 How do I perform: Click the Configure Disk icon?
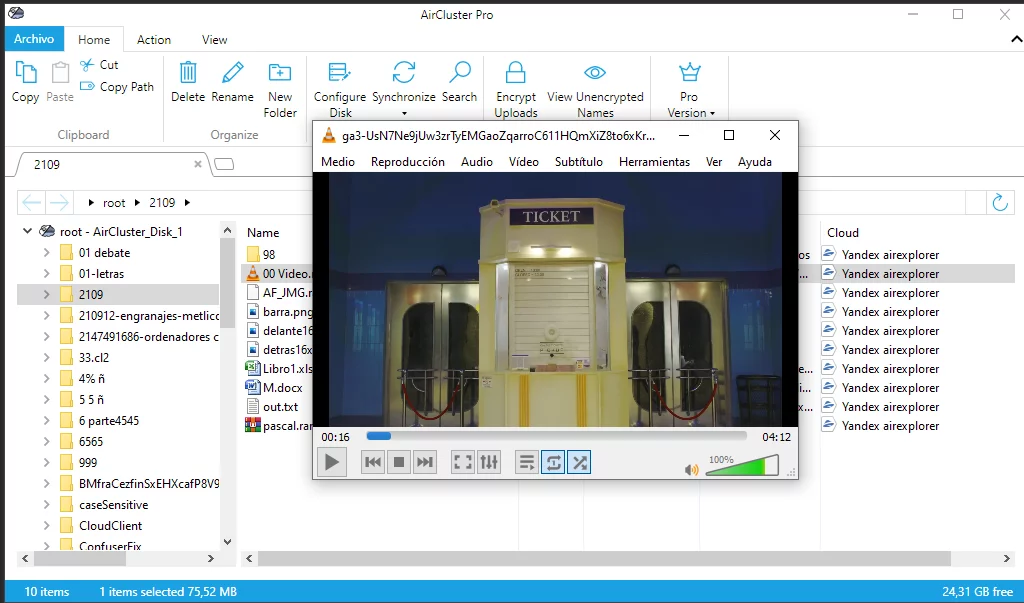click(340, 73)
